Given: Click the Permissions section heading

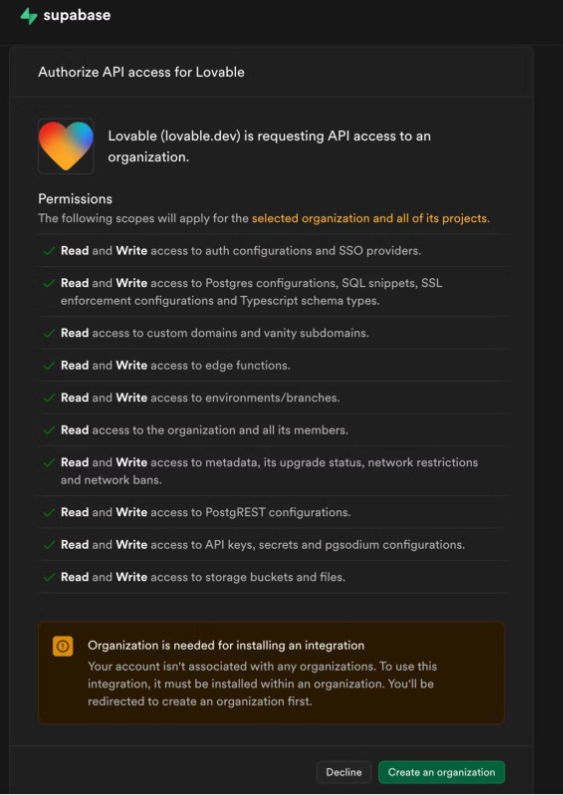Looking at the screenshot, I should pyautogui.click(x=75, y=199).
